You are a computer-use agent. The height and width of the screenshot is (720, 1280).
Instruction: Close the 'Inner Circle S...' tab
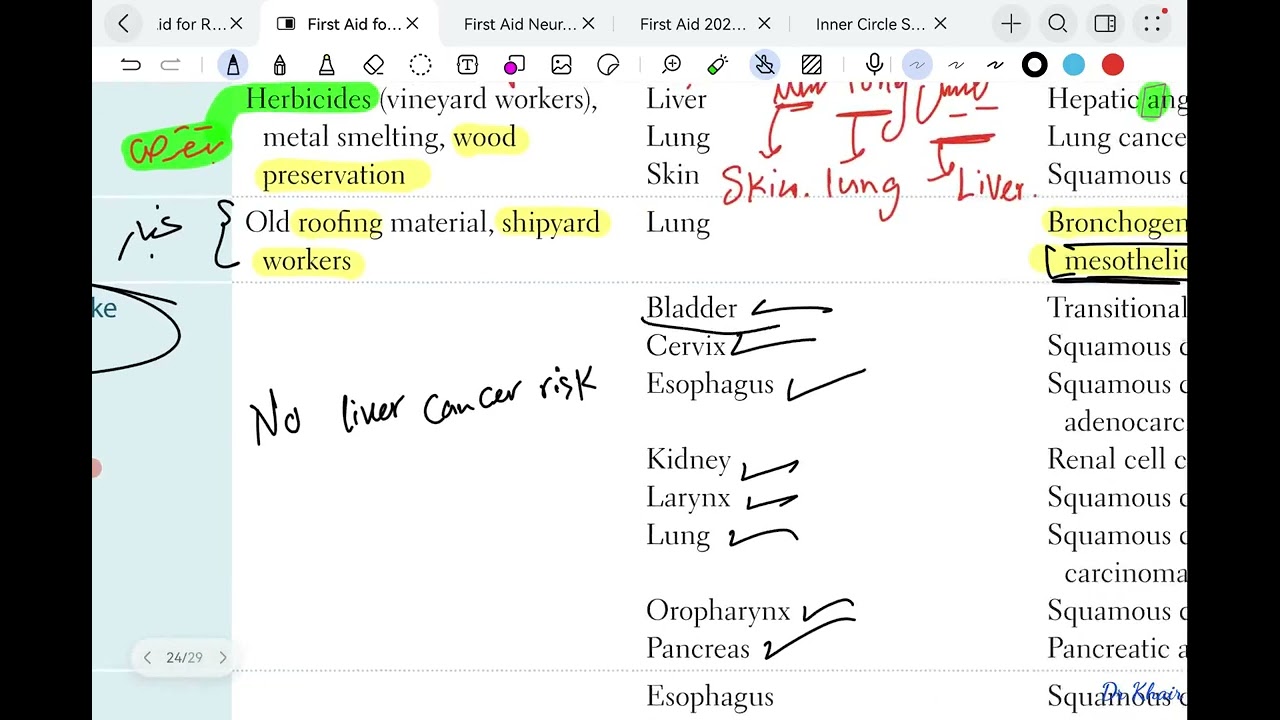(940, 24)
